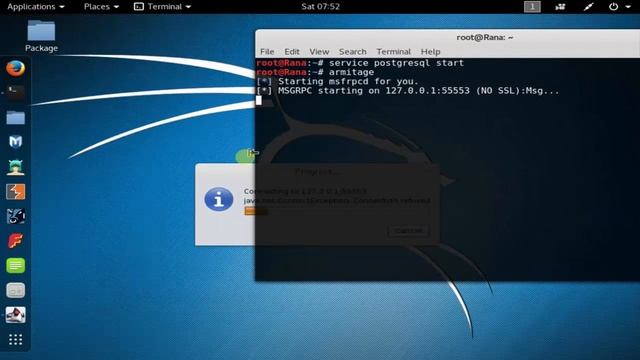640x360 pixels.
Task: Open the green notes app in dock
Action: tap(16, 266)
